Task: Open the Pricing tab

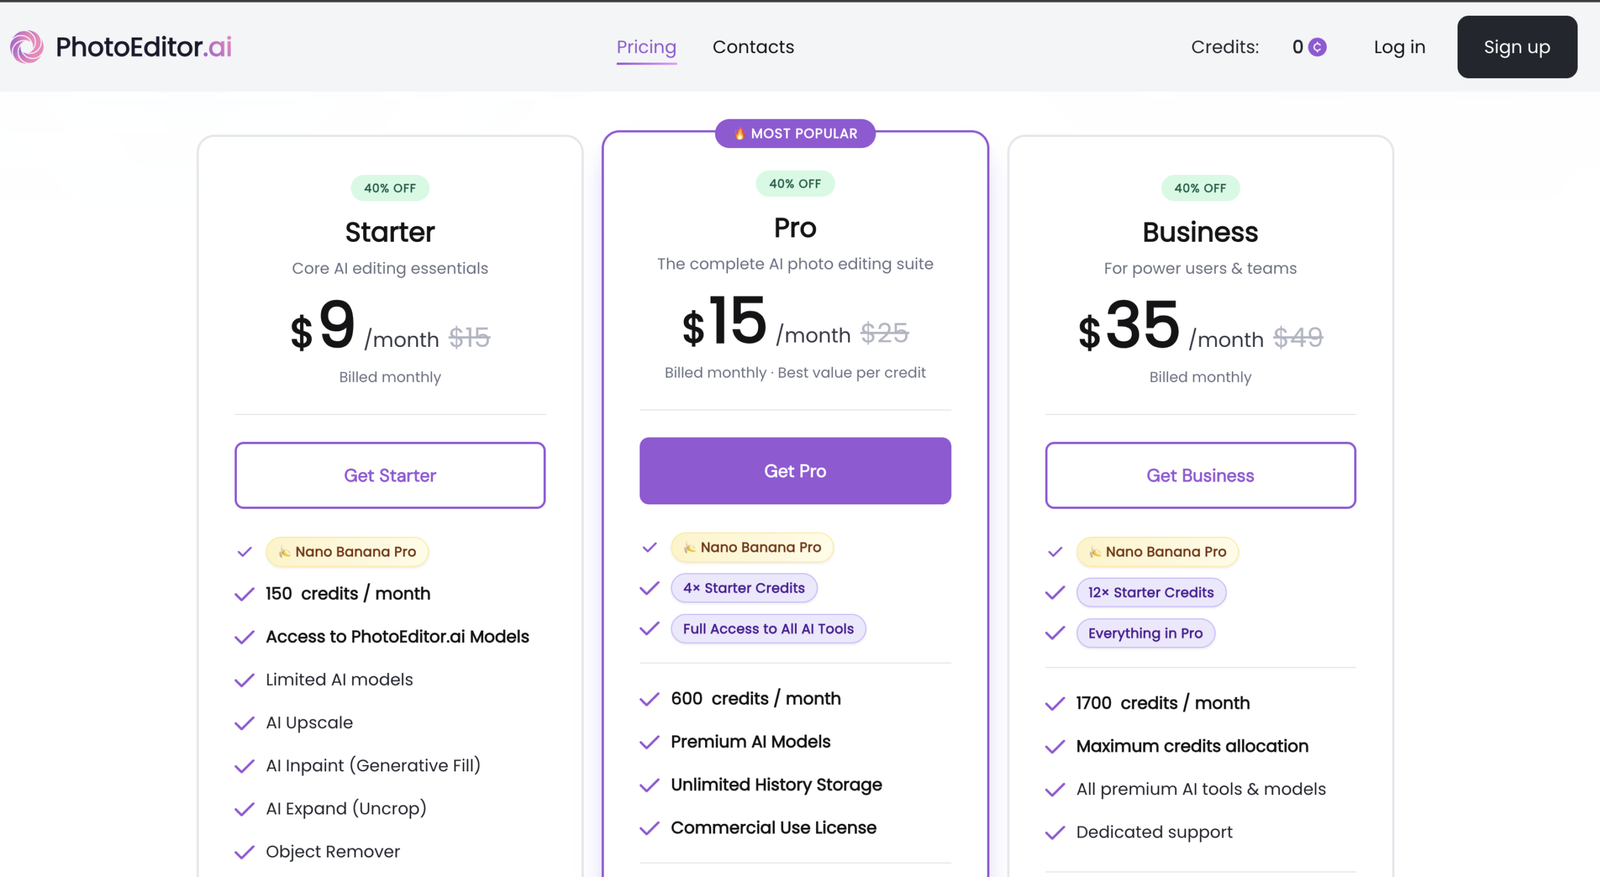Action: tap(646, 47)
